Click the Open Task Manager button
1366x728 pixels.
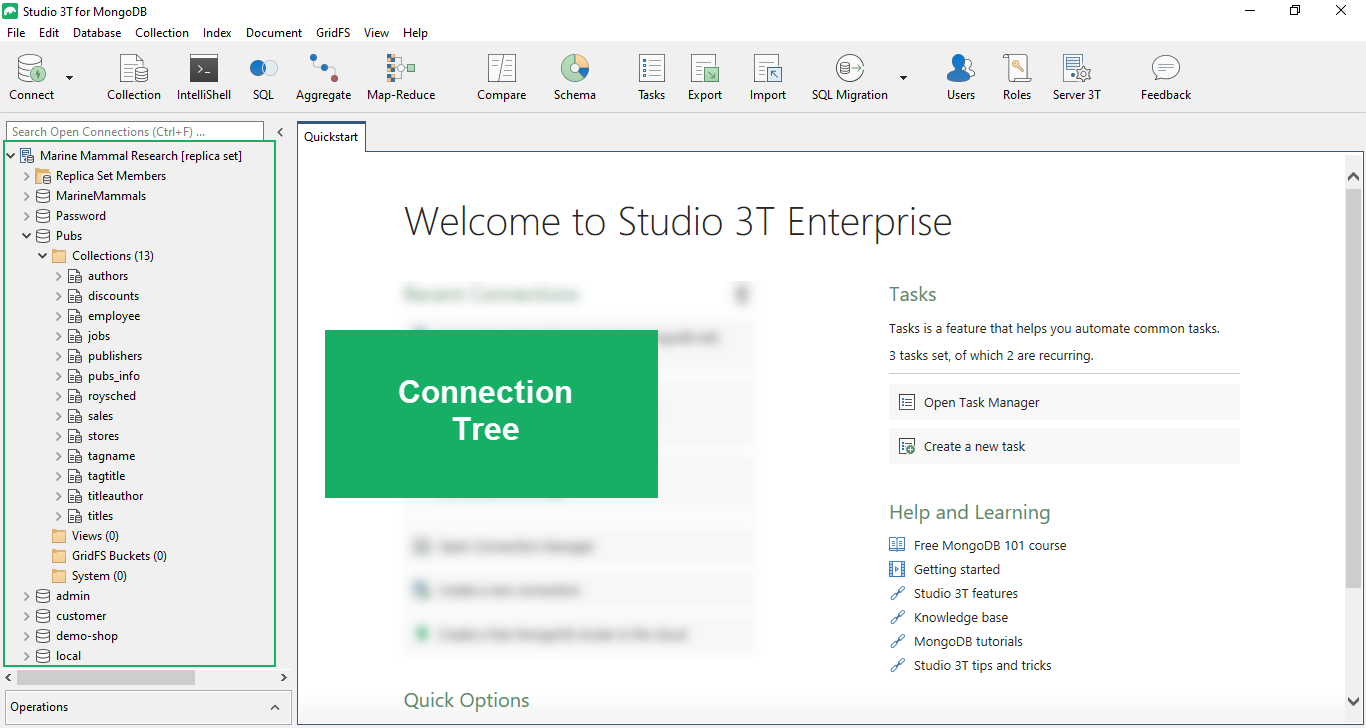(x=1063, y=402)
